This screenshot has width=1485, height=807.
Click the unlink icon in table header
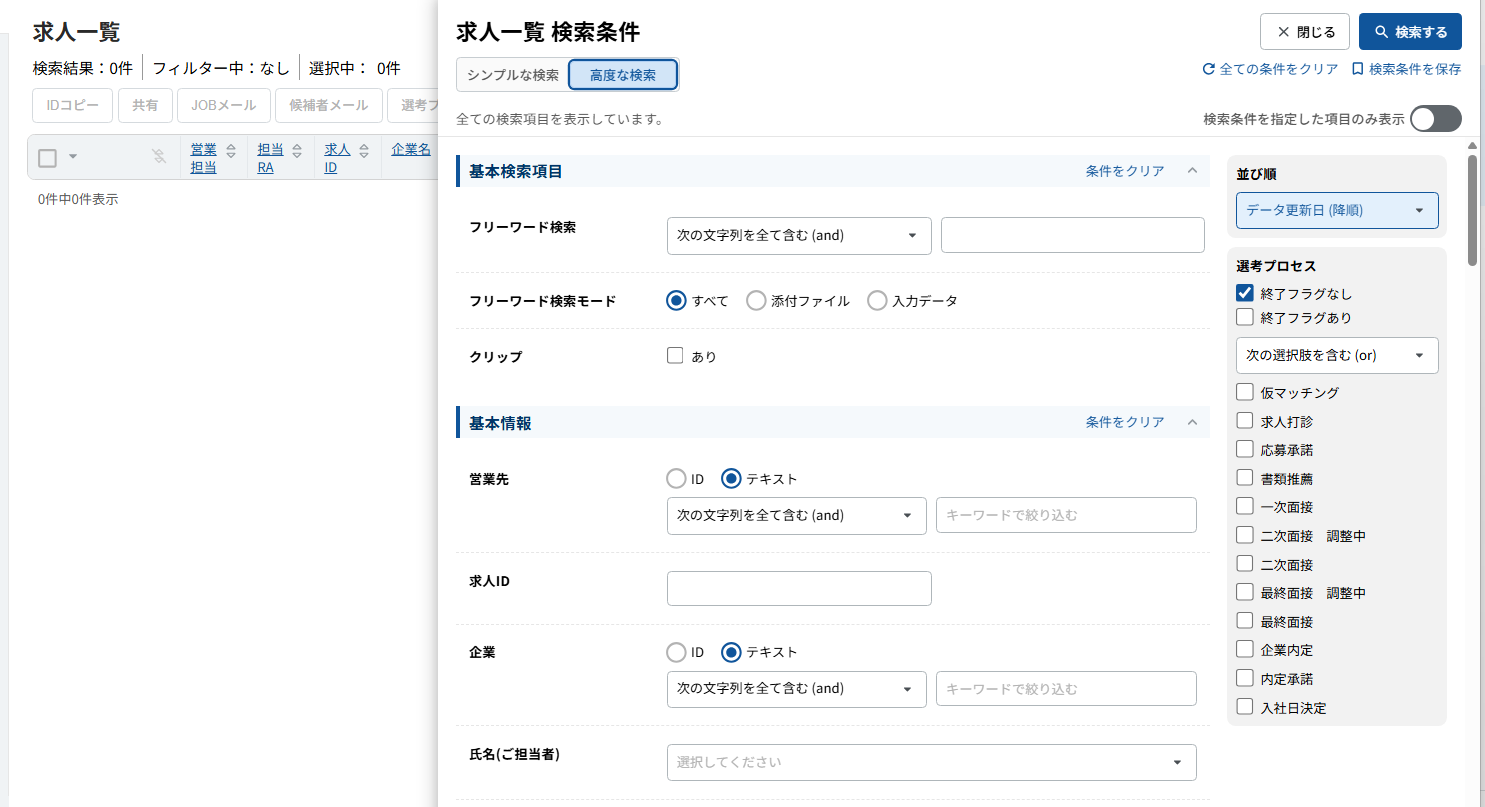(x=158, y=156)
